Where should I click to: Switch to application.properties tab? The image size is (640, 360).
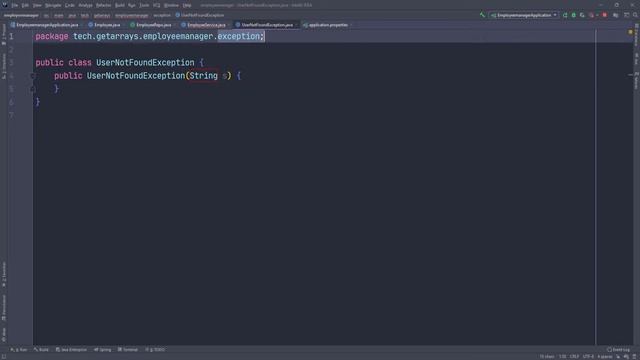point(326,25)
